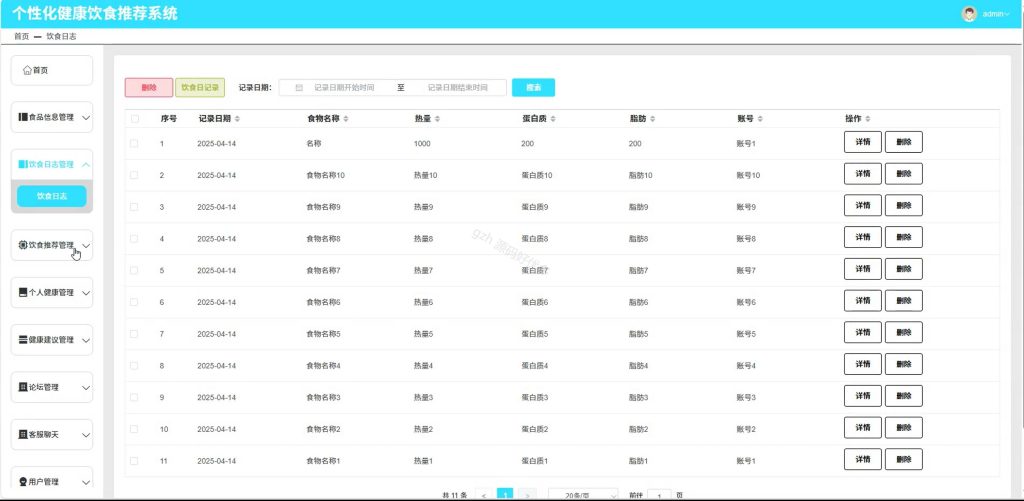Check the checkbox for 食物名称2 row
Screen dimensions: 1024x501
click(x=134, y=429)
